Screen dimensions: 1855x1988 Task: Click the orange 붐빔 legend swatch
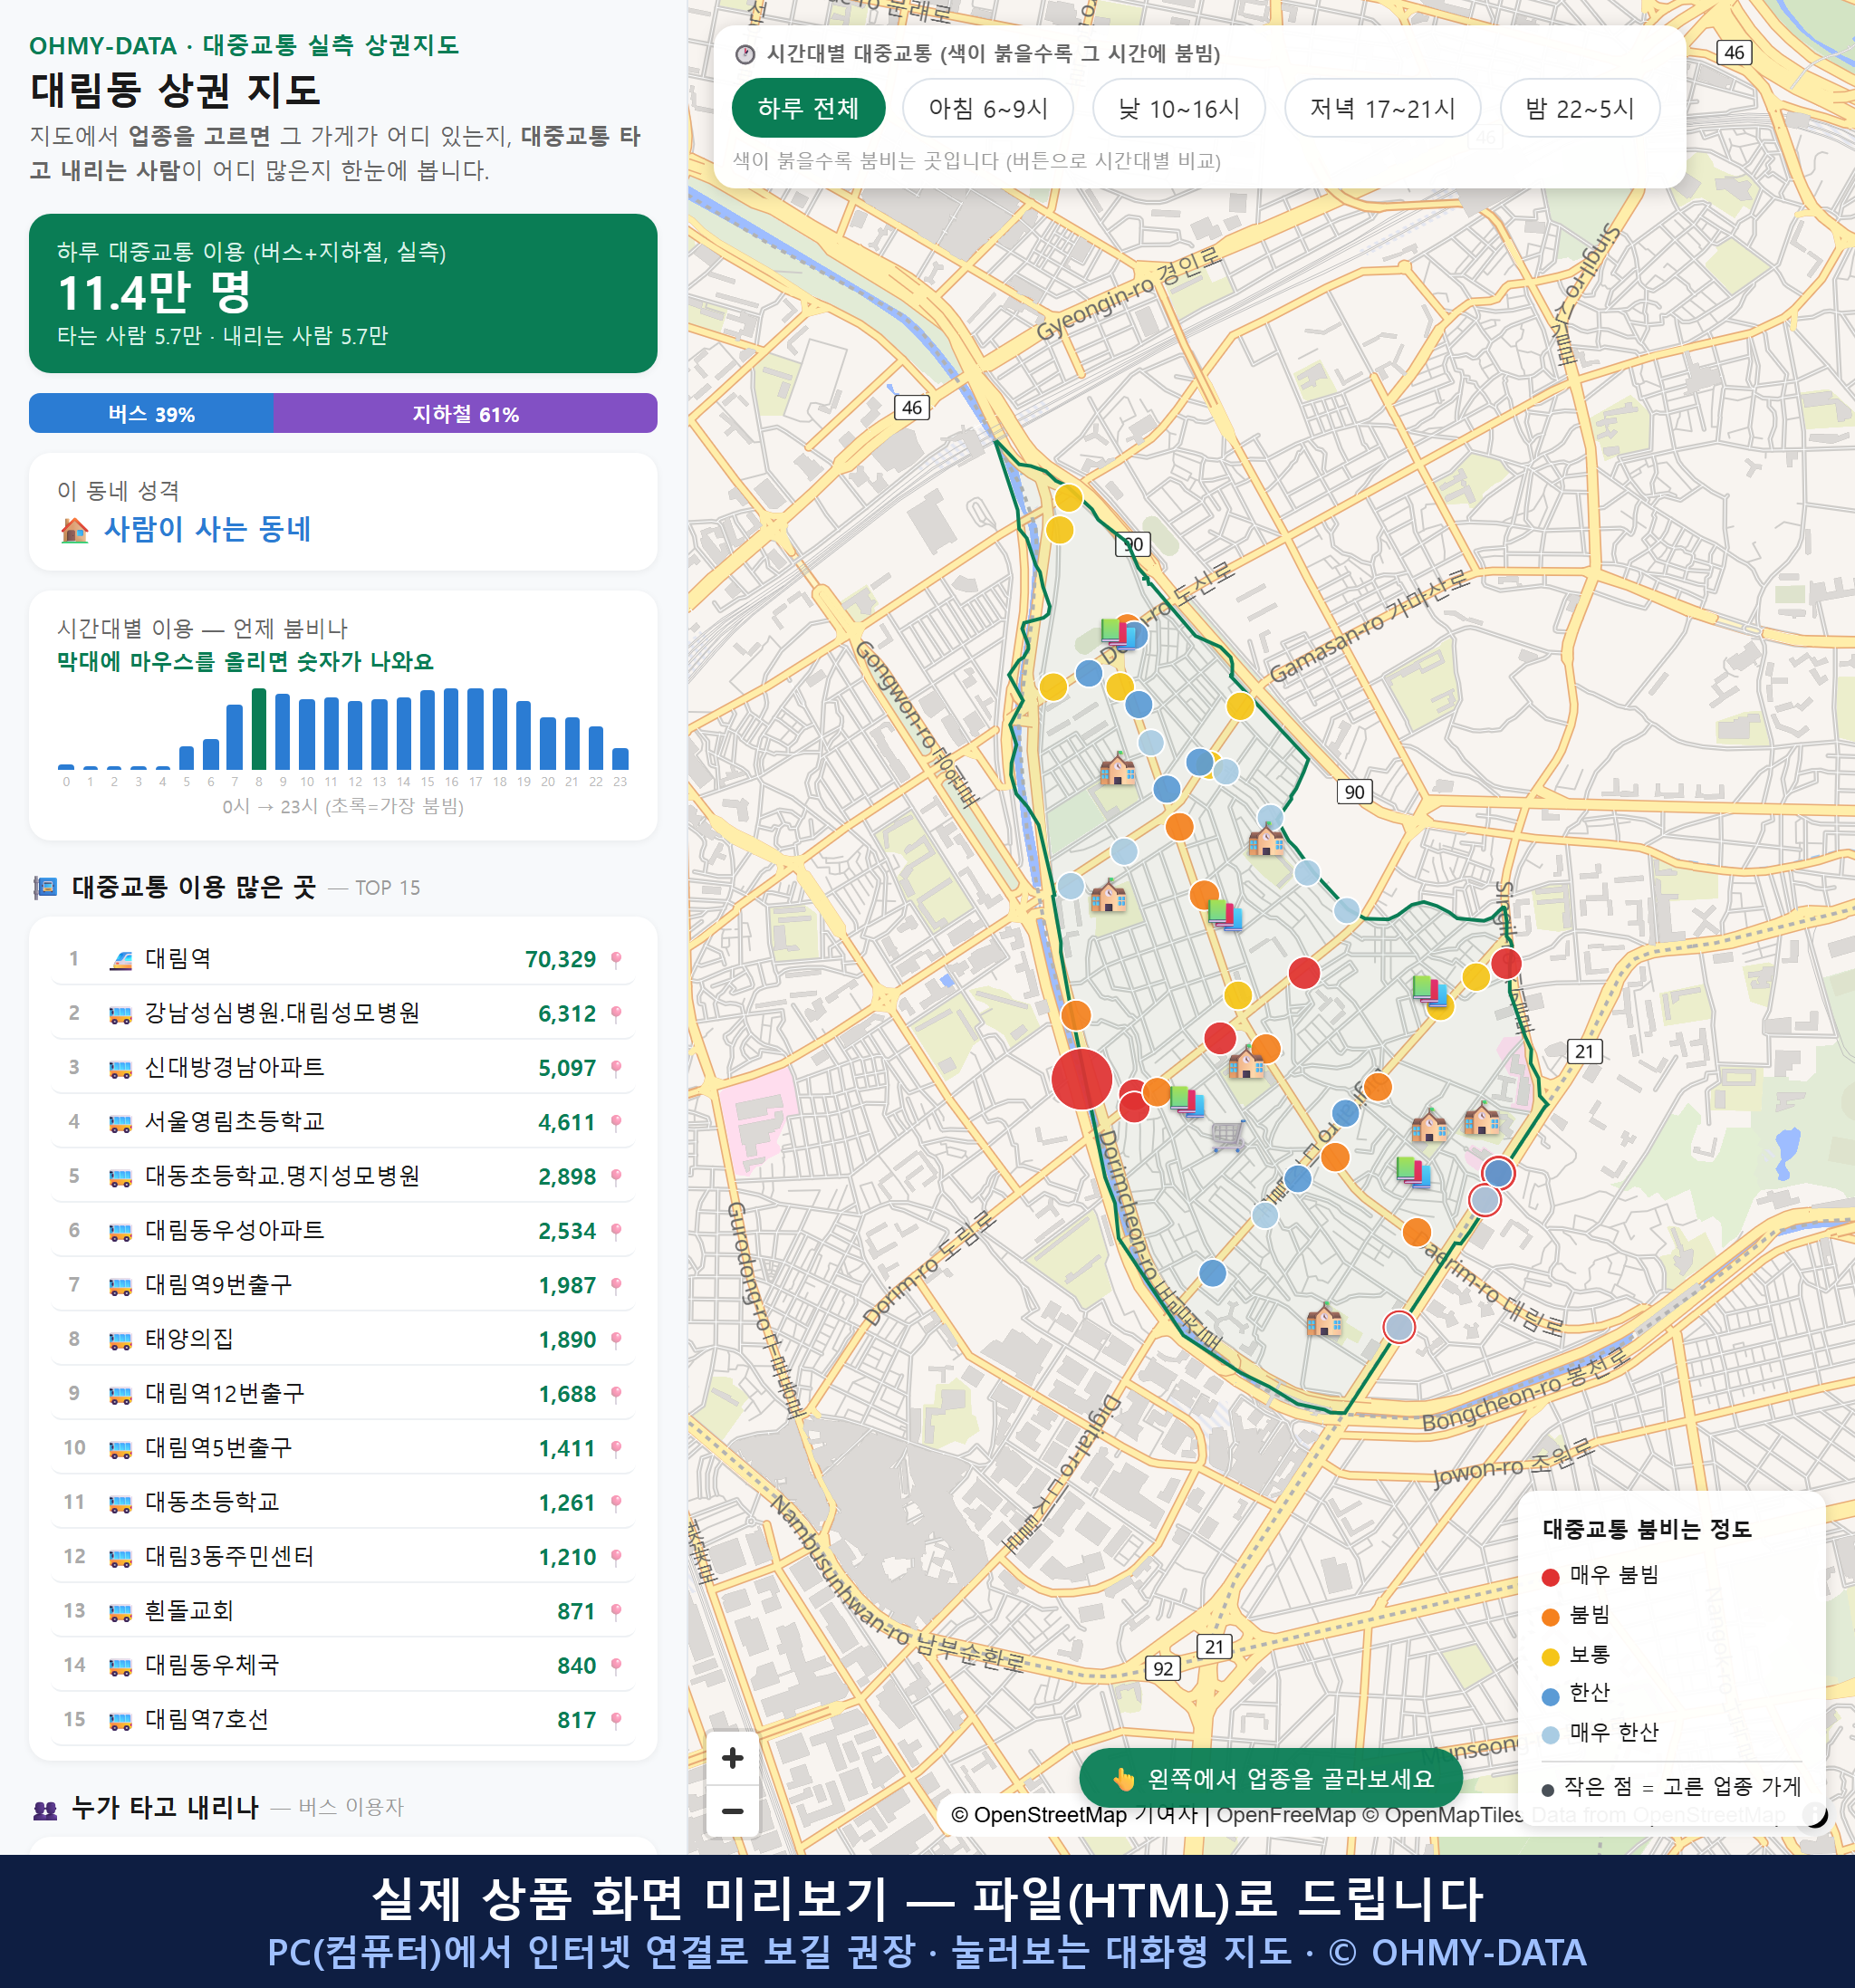tap(1551, 1617)
